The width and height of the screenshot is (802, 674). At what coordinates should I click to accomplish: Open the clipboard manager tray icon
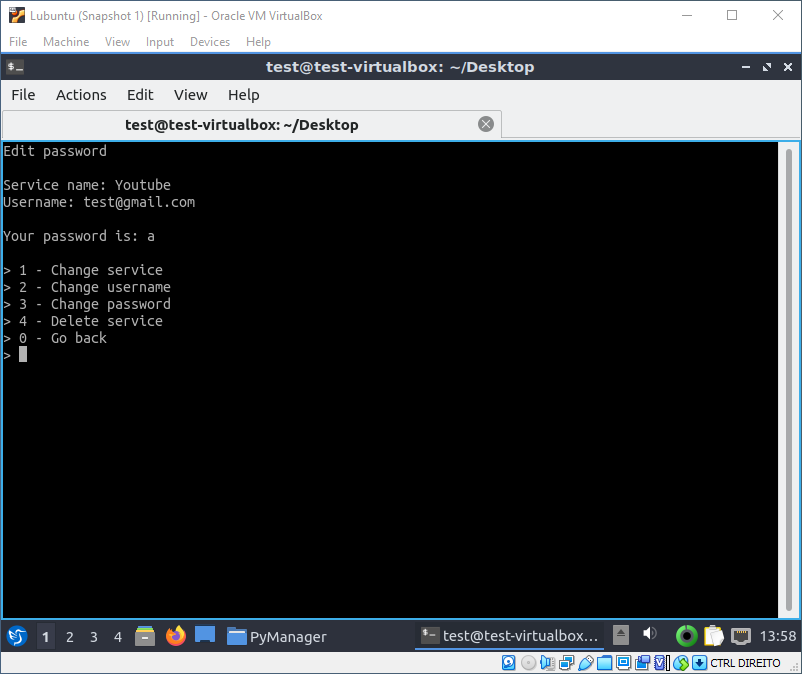point(714,636)
